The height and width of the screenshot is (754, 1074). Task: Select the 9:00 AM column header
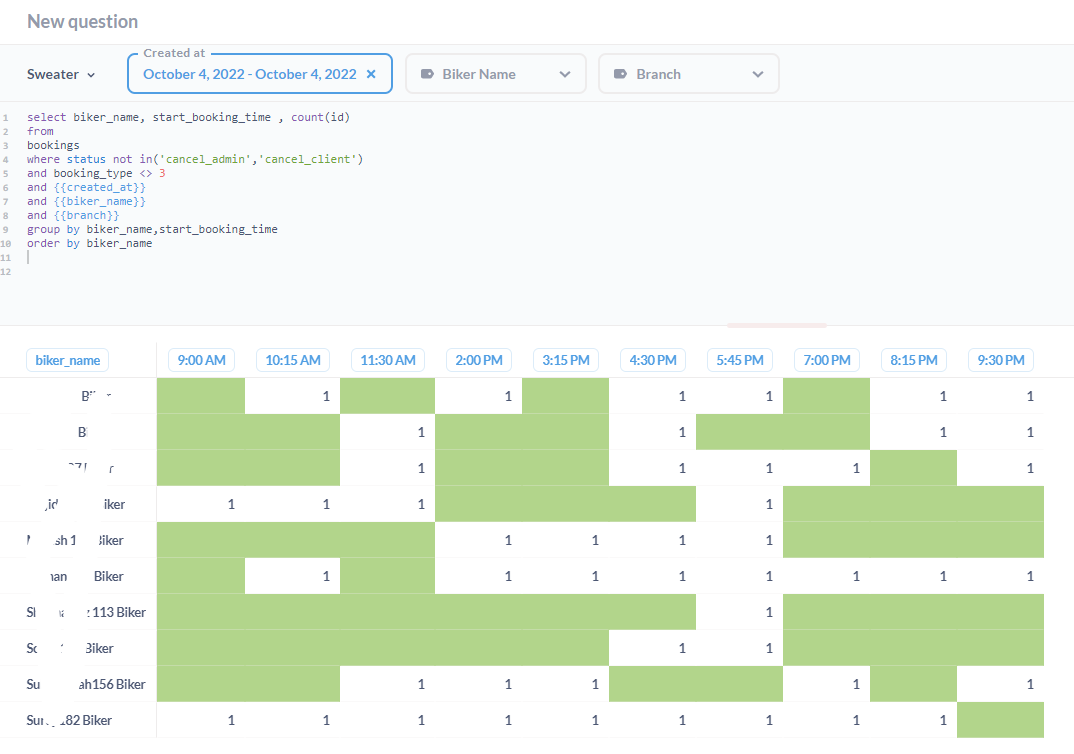point(201,360)
